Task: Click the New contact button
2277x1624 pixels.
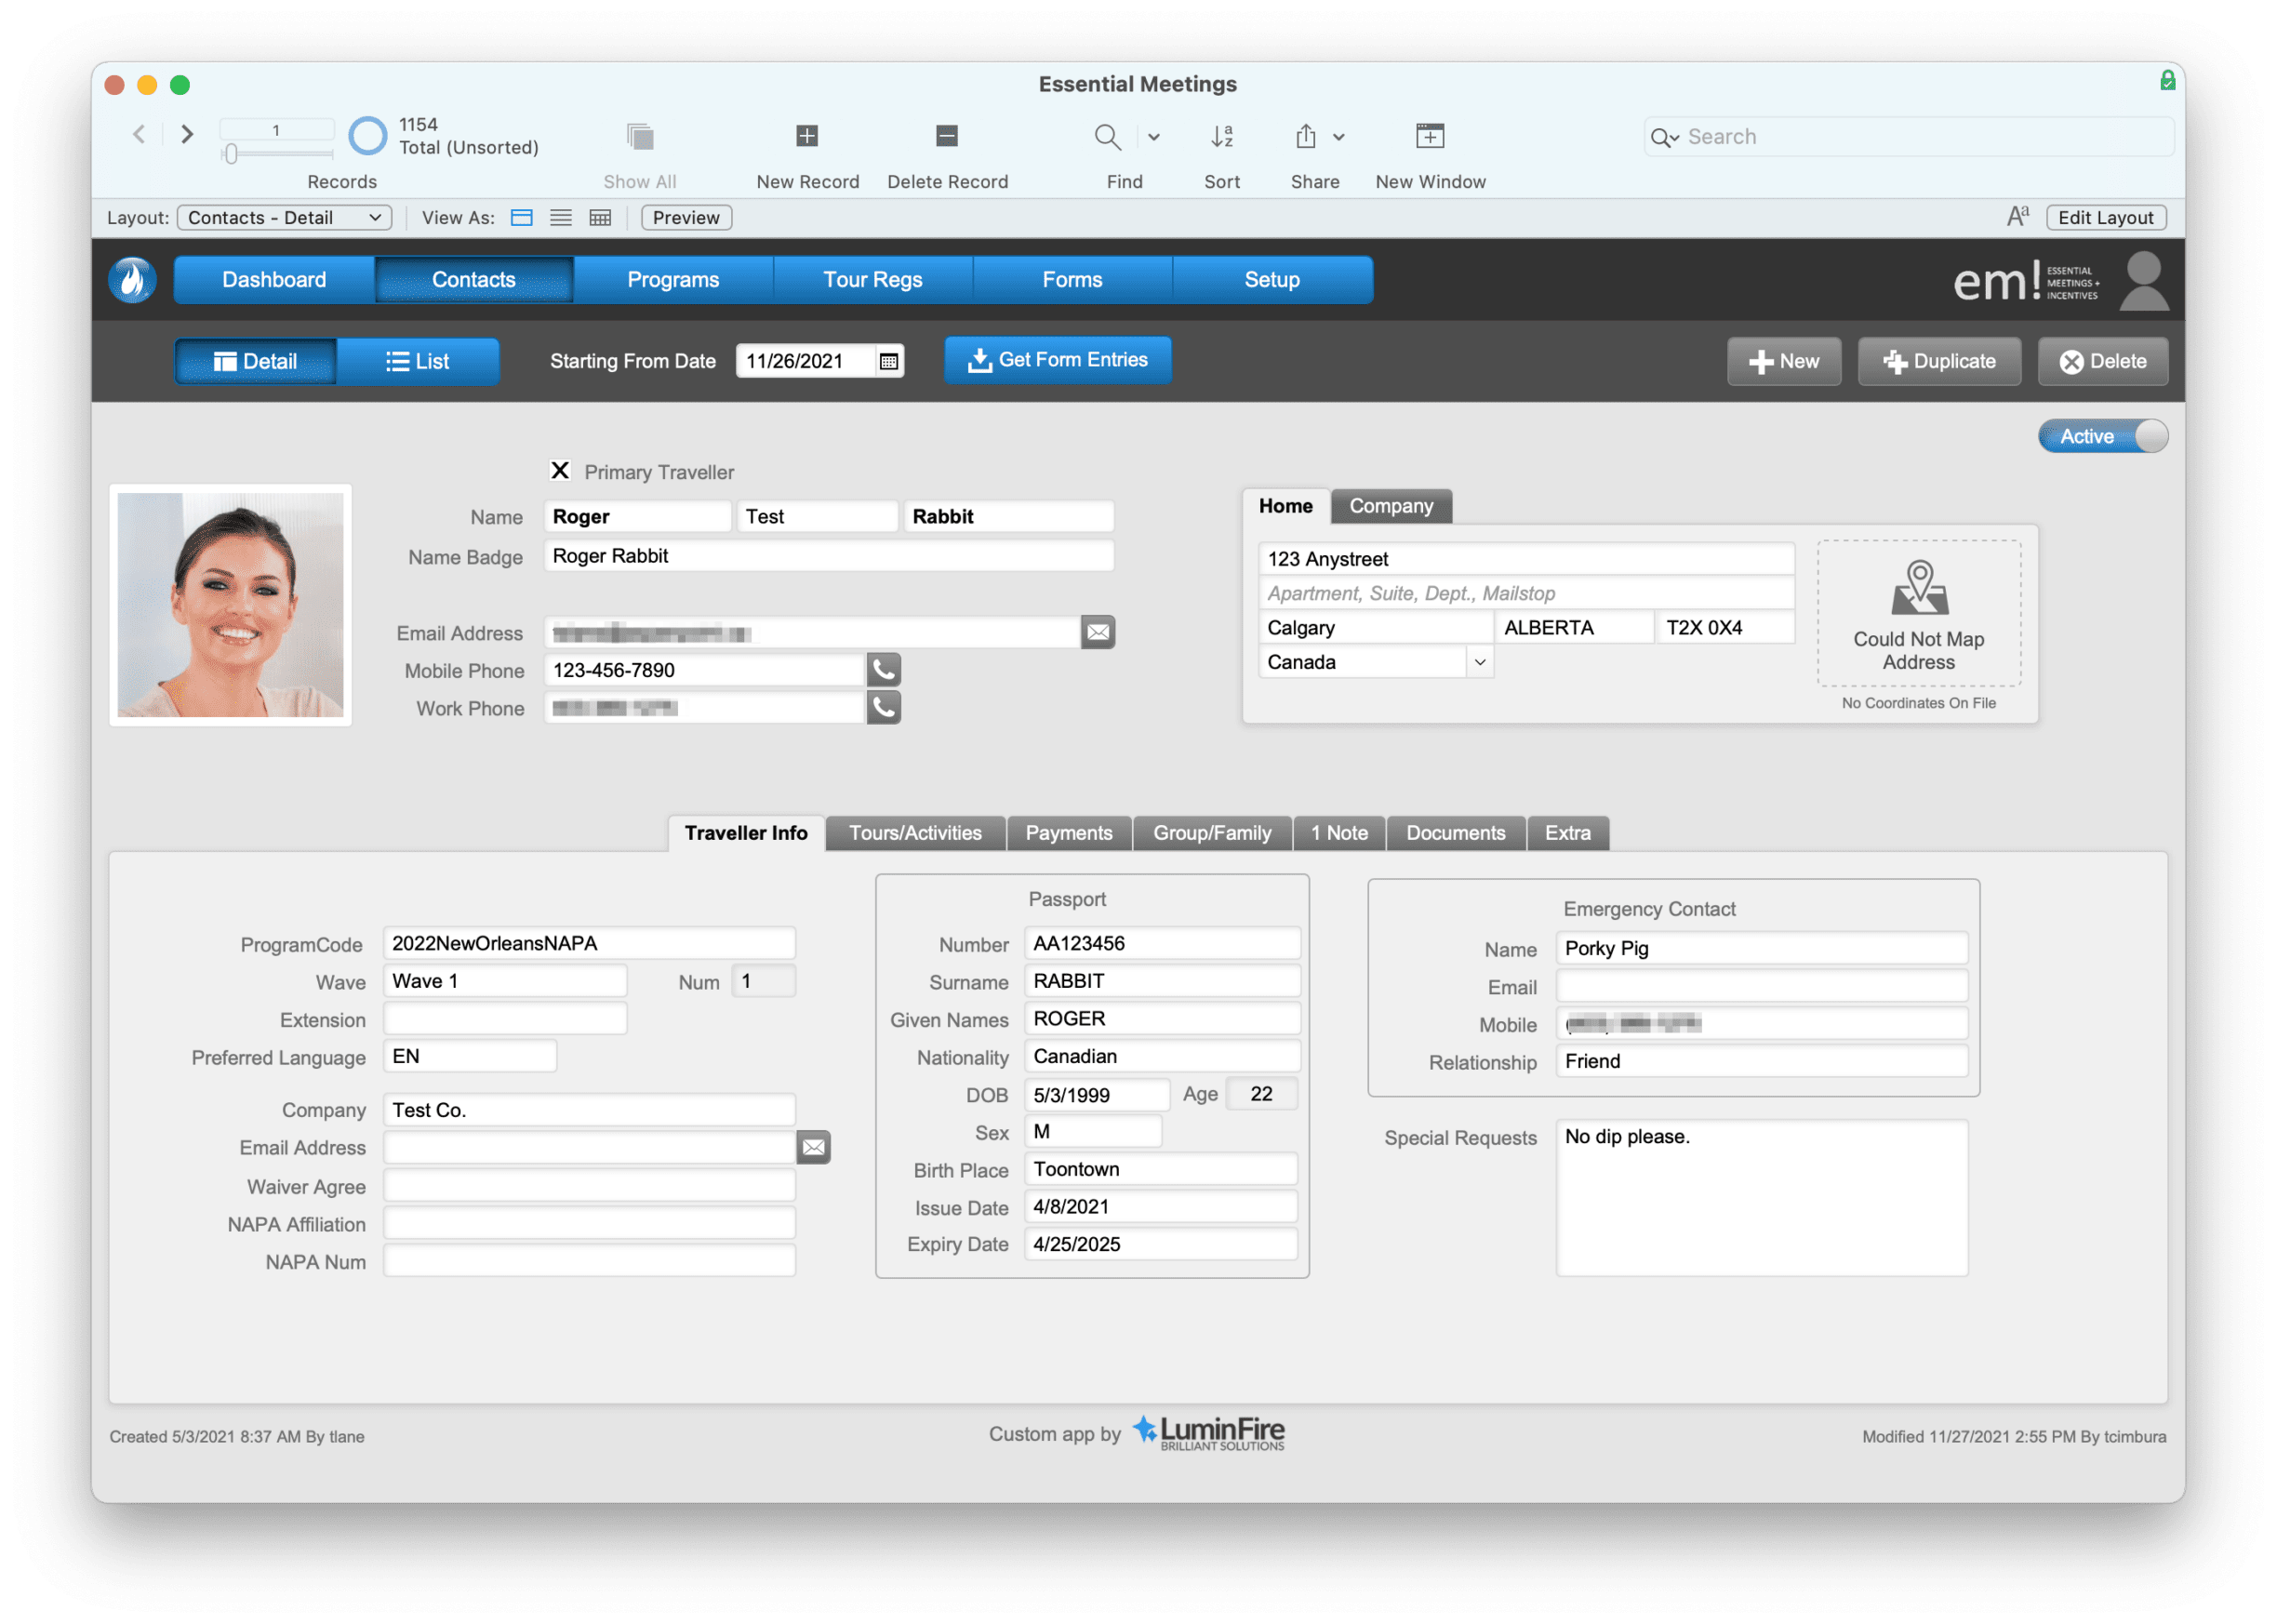Action: pyautogui.click(x=1783, y=362)
